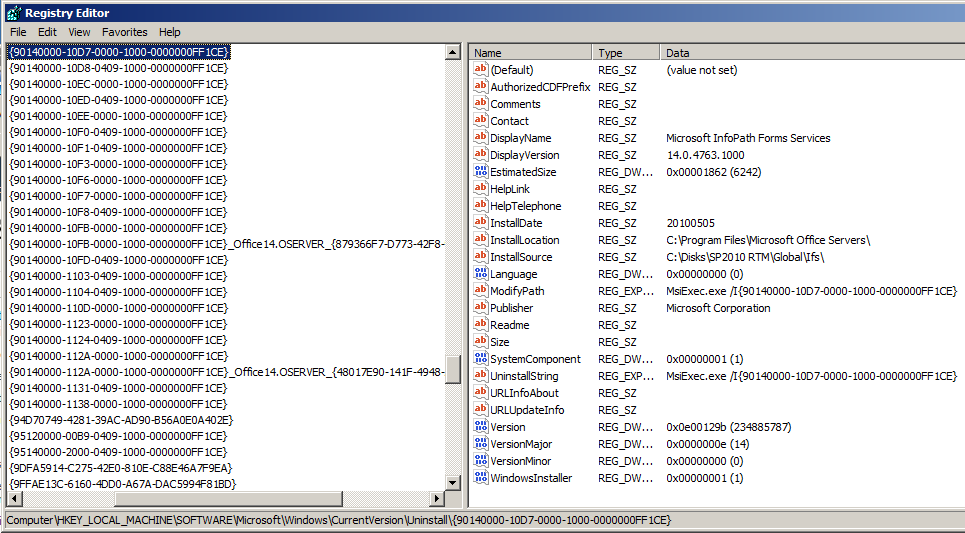Open the File menu
The image size is (965, 533).
18,32
